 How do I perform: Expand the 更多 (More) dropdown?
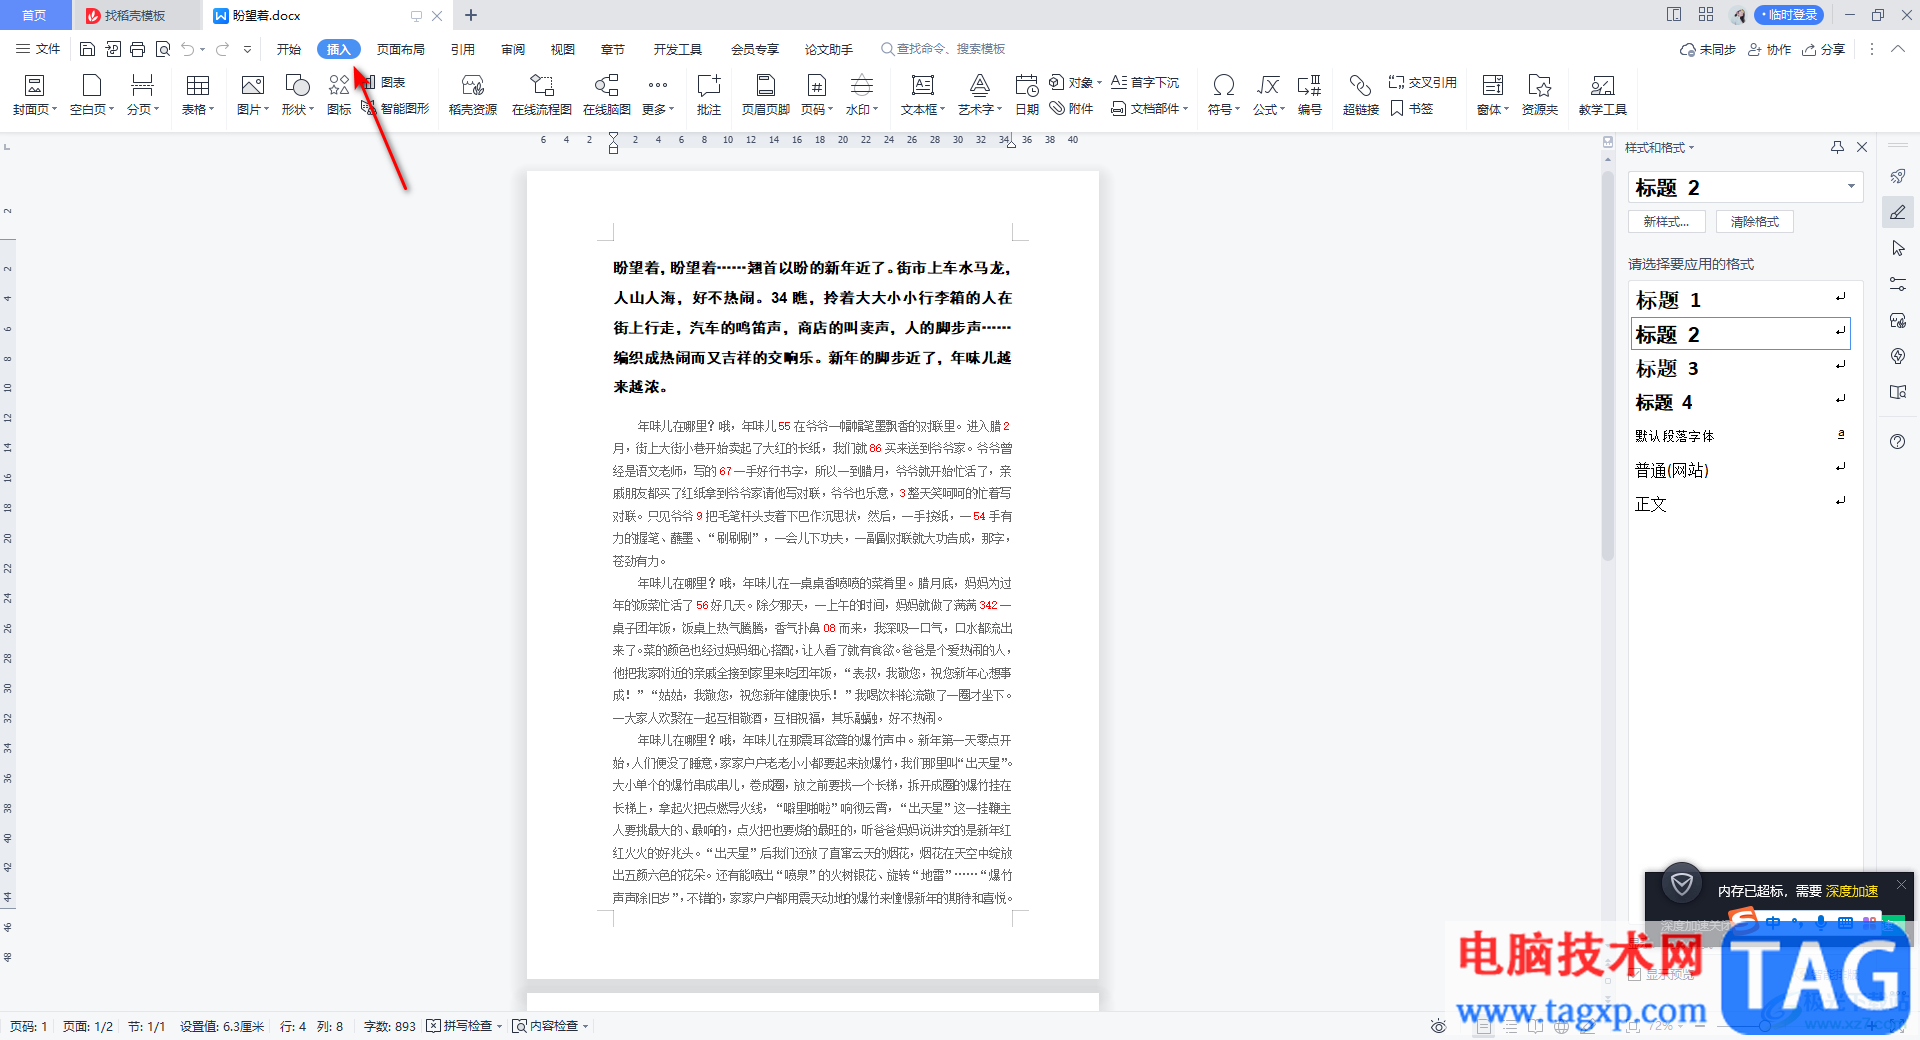click(x=658, y=95)
